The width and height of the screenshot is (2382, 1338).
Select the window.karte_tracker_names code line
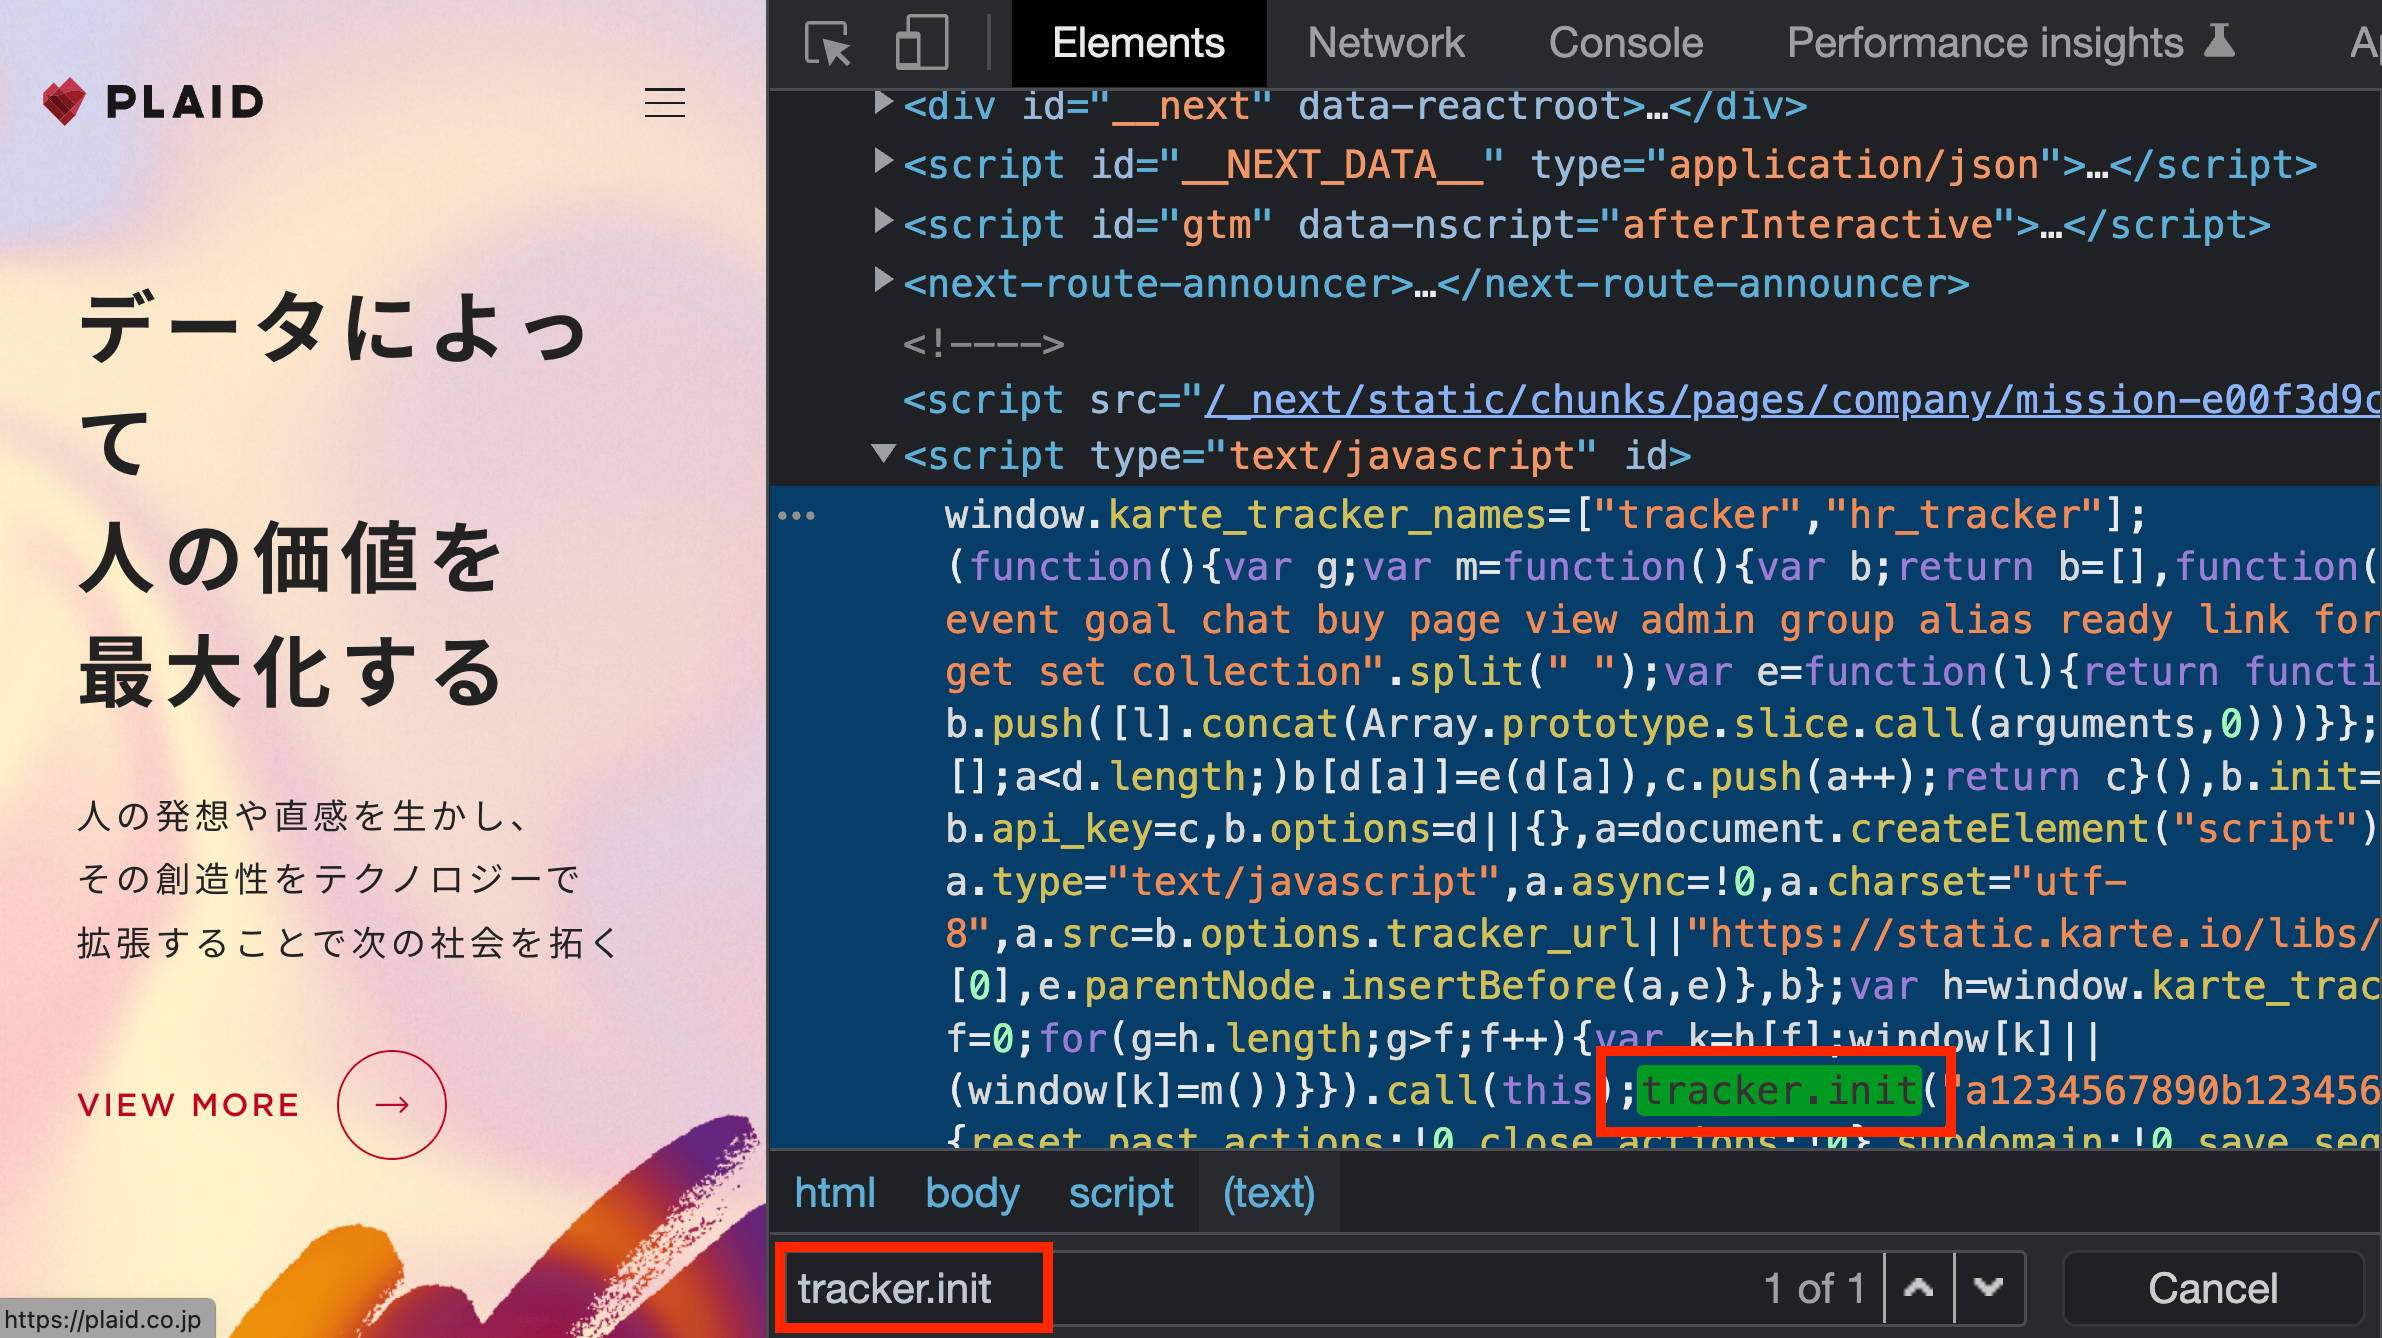(x=1545, y=515)
